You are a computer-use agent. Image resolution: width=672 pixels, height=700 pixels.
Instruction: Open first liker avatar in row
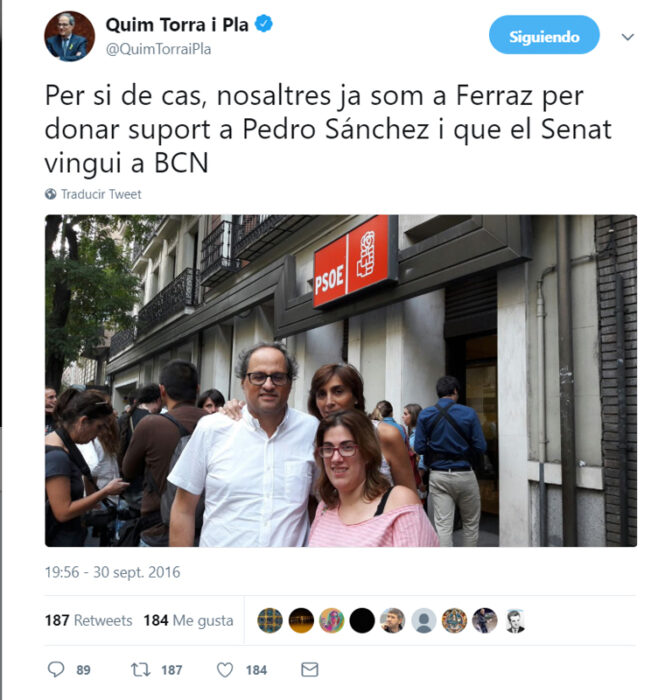(x=270, y=621)
